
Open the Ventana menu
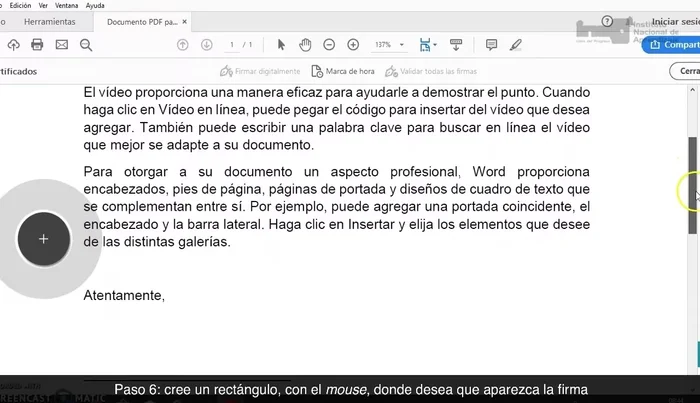[67, 5]
